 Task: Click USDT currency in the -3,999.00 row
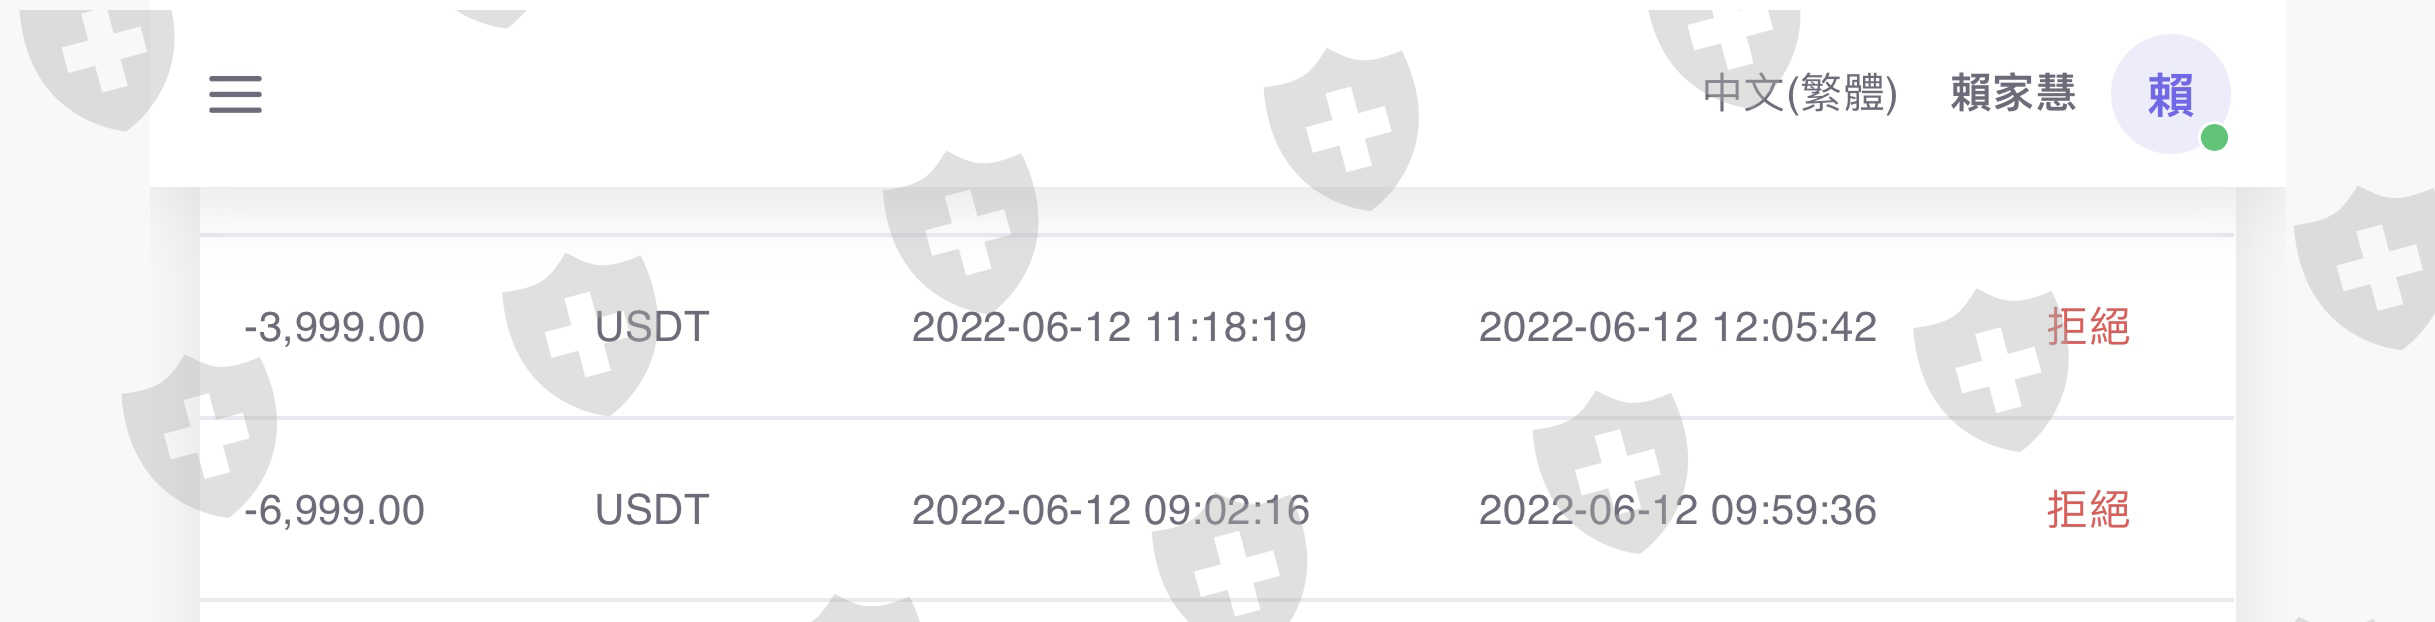click(652, 328)
